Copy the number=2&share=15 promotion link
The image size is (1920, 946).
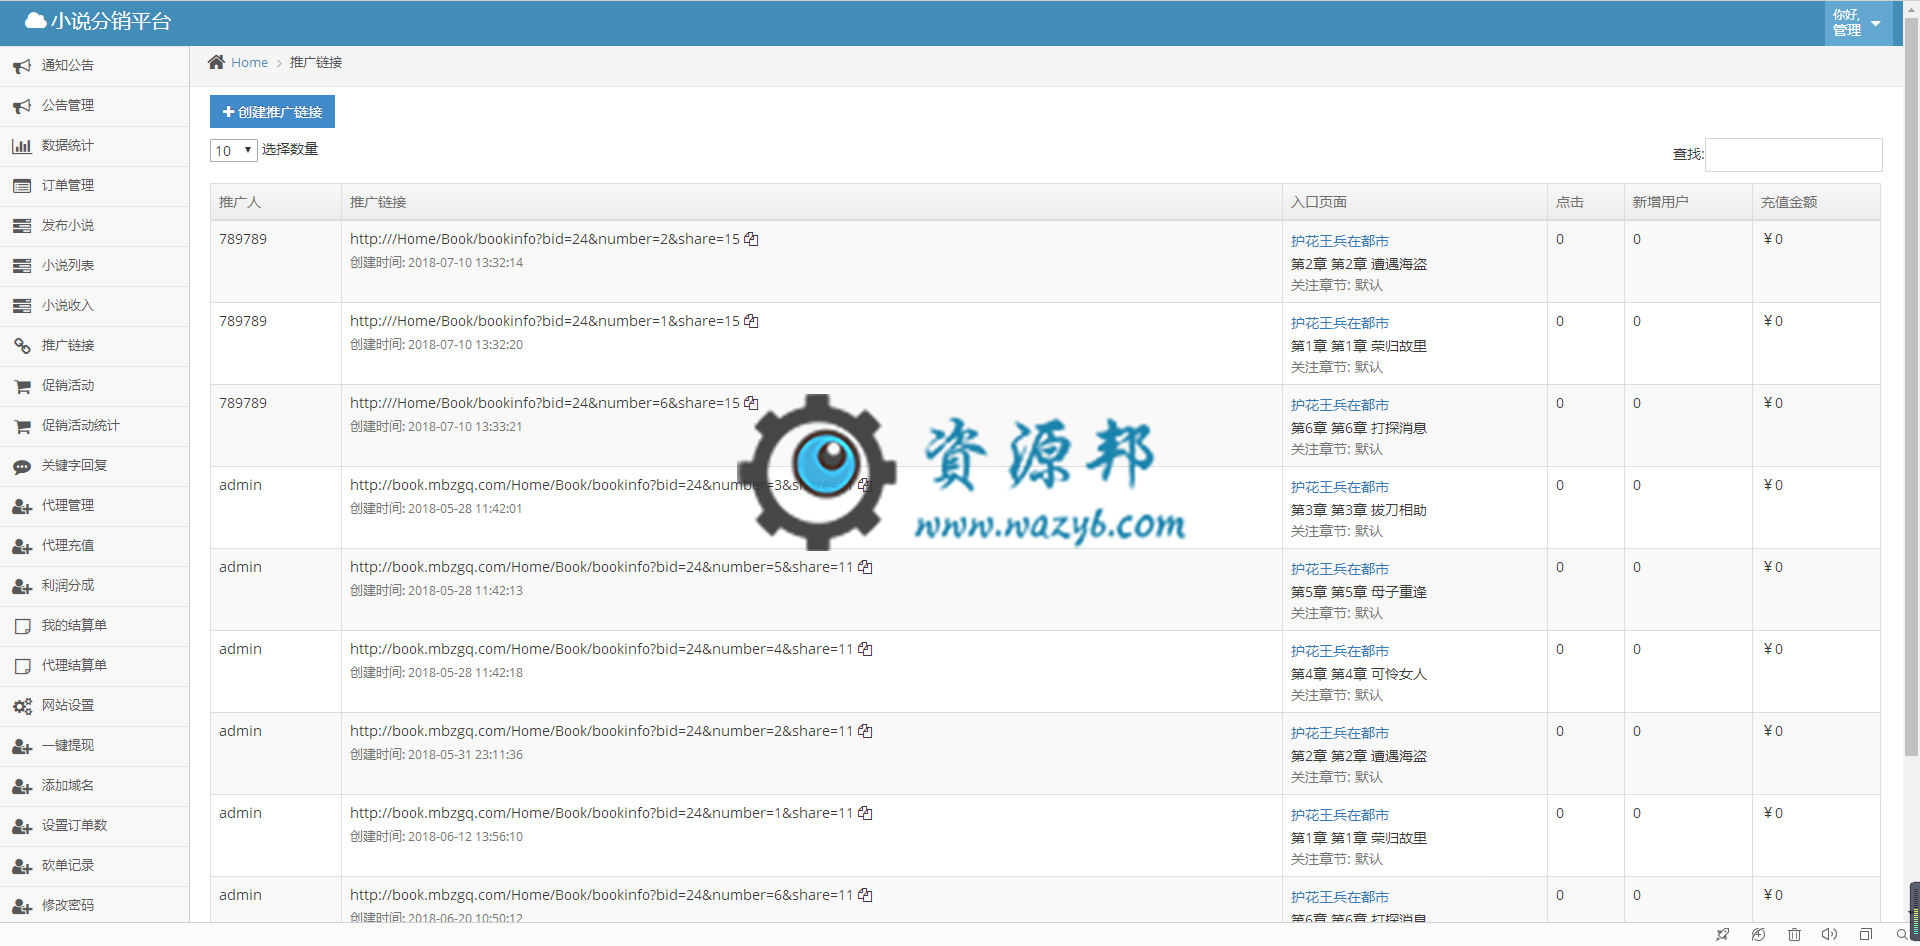(751, 239)
